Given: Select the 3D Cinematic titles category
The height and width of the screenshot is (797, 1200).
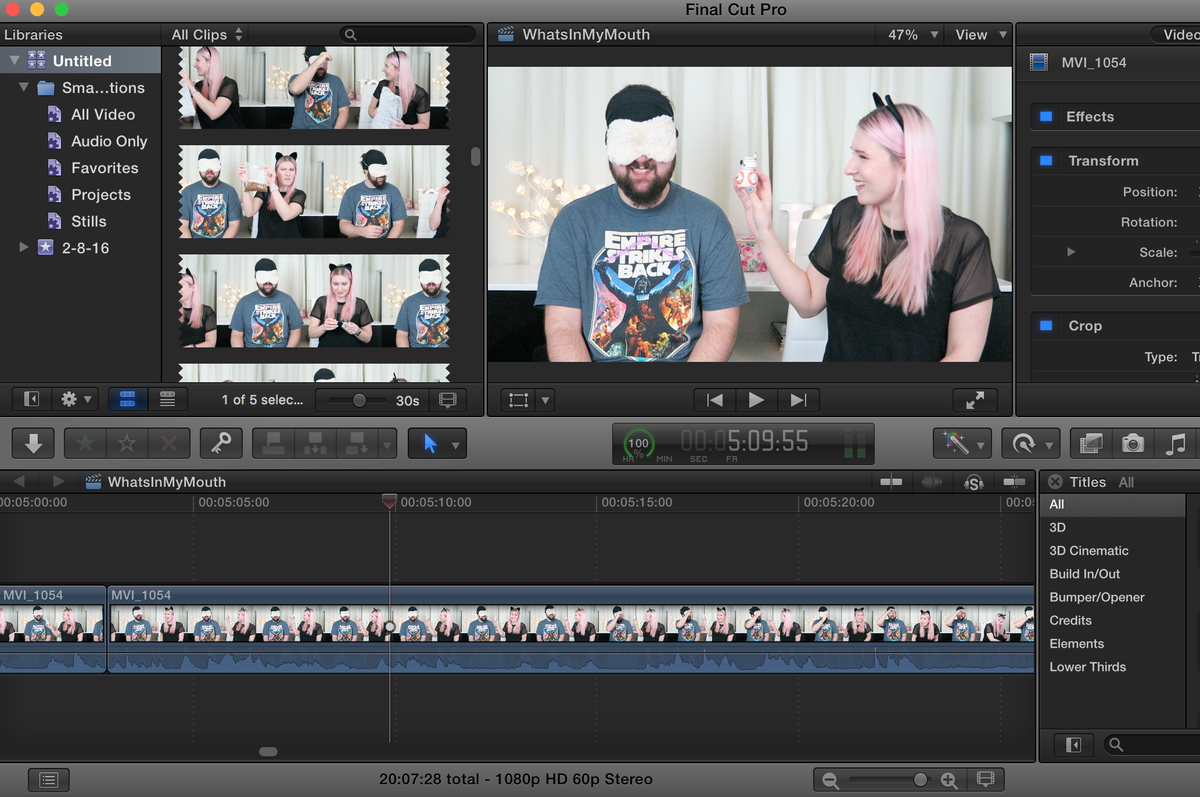Looking at the screenshot, I should 1089,551.
